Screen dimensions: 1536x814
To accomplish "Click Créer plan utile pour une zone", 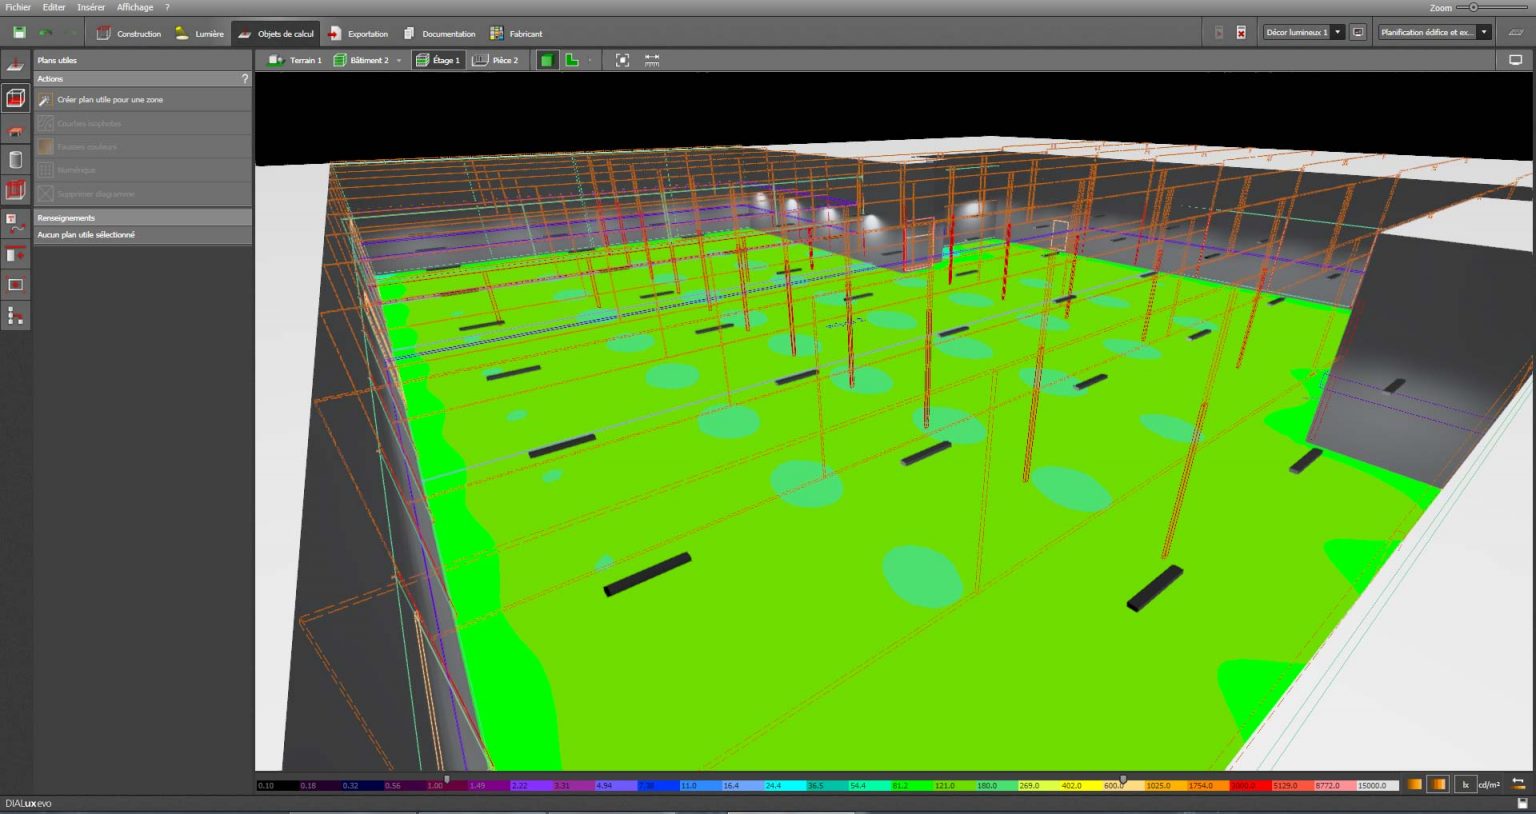I will point(110,100).
